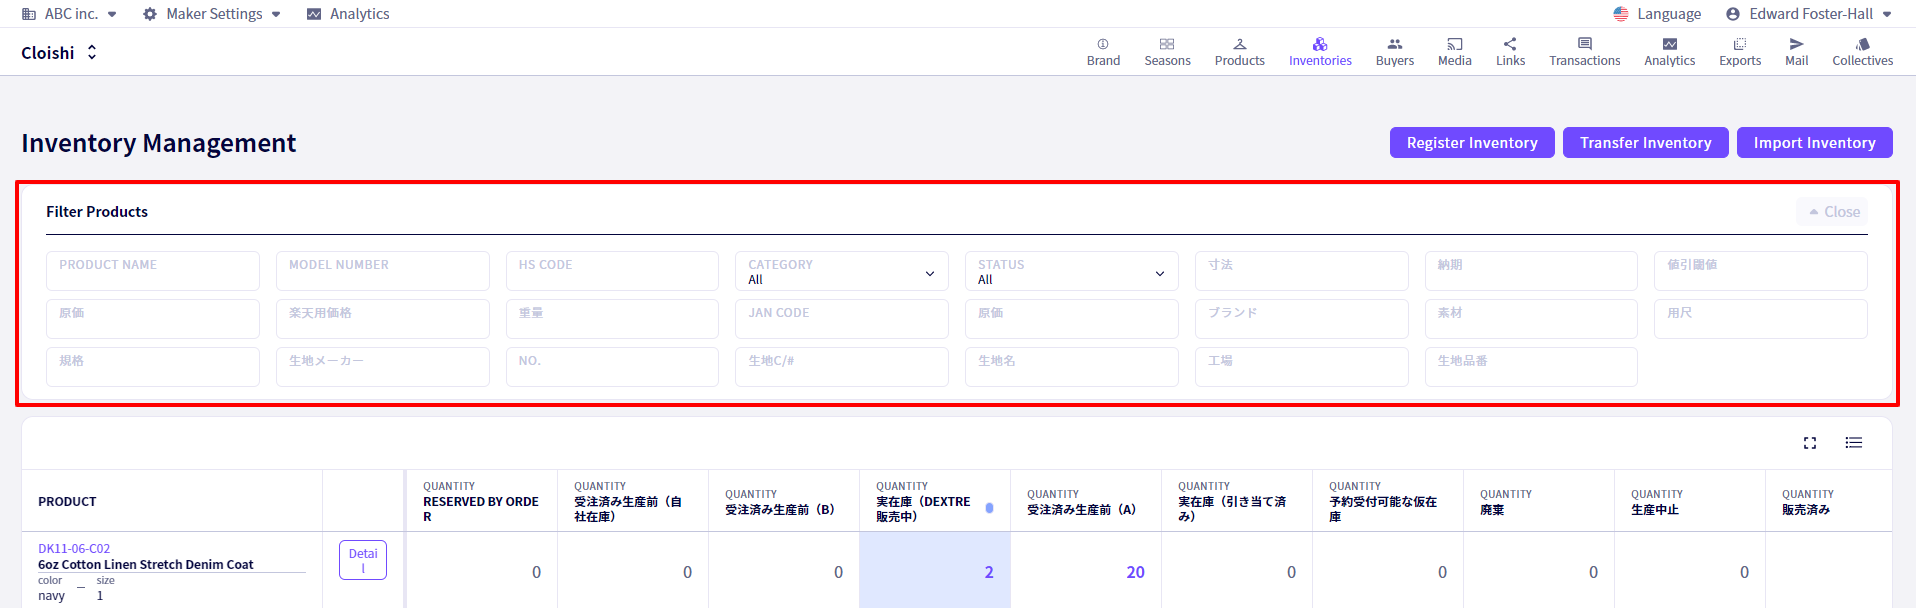Viewport: 1916px width, 608px height.
Task: Open the Collectives page
Action: 1862,52
